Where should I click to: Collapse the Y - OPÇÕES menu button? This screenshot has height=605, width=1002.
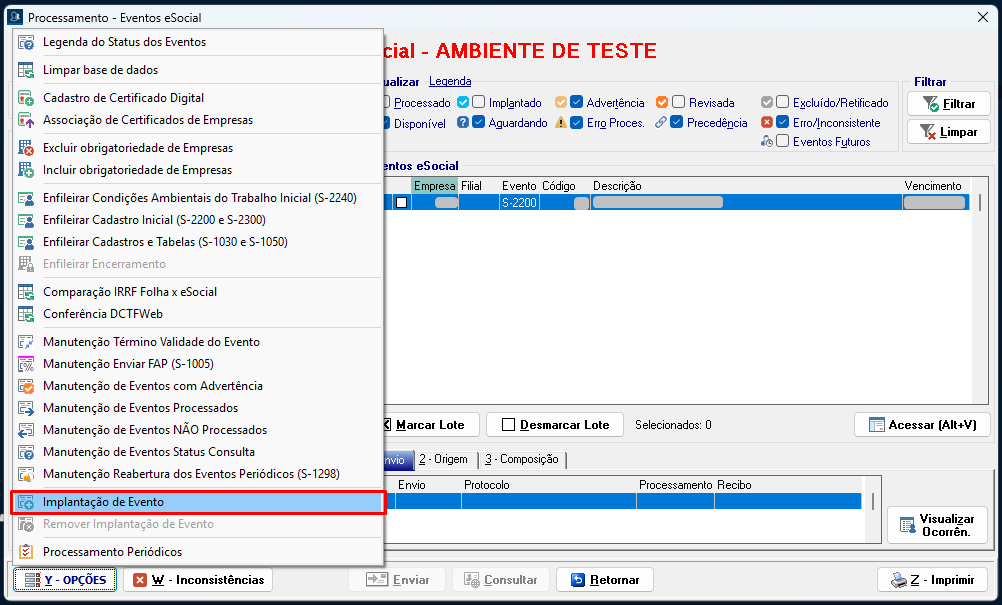(x=66, y=580)
